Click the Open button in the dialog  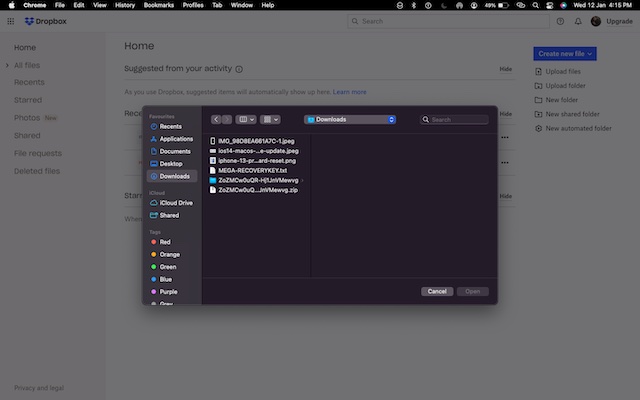(472, 291)
